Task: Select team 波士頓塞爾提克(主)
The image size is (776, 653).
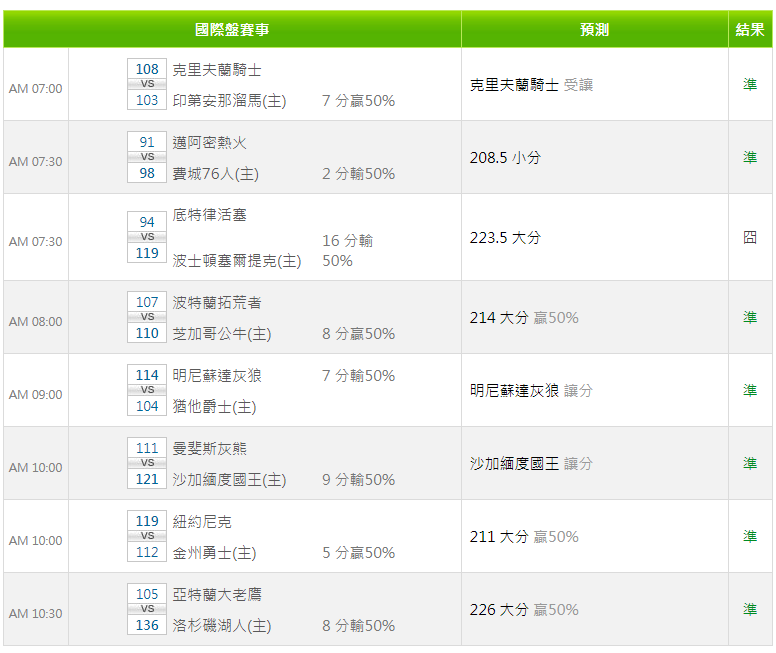Action: (x=237, y=260)
